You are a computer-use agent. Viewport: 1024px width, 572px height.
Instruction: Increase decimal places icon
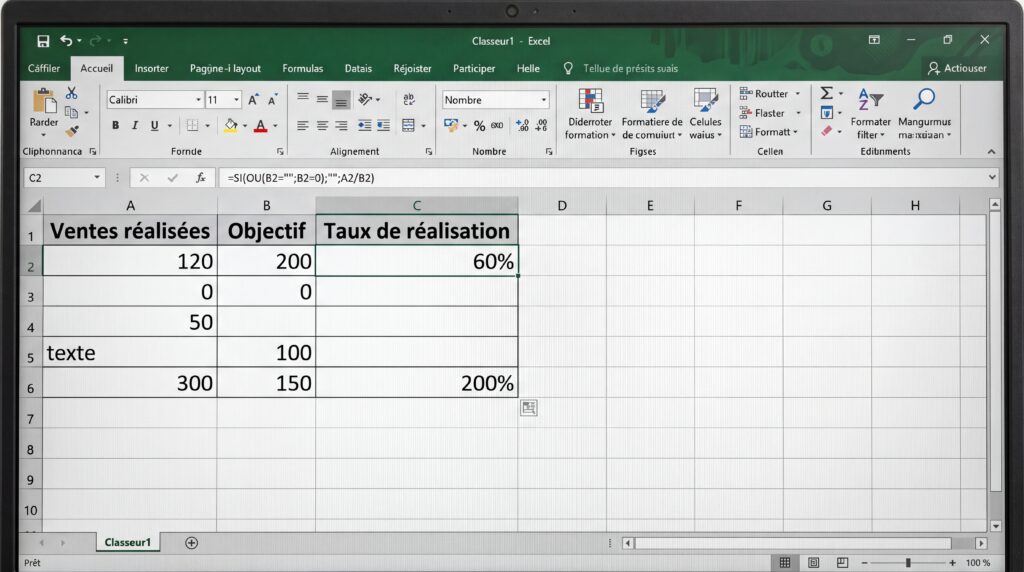(x=522, y=125)
